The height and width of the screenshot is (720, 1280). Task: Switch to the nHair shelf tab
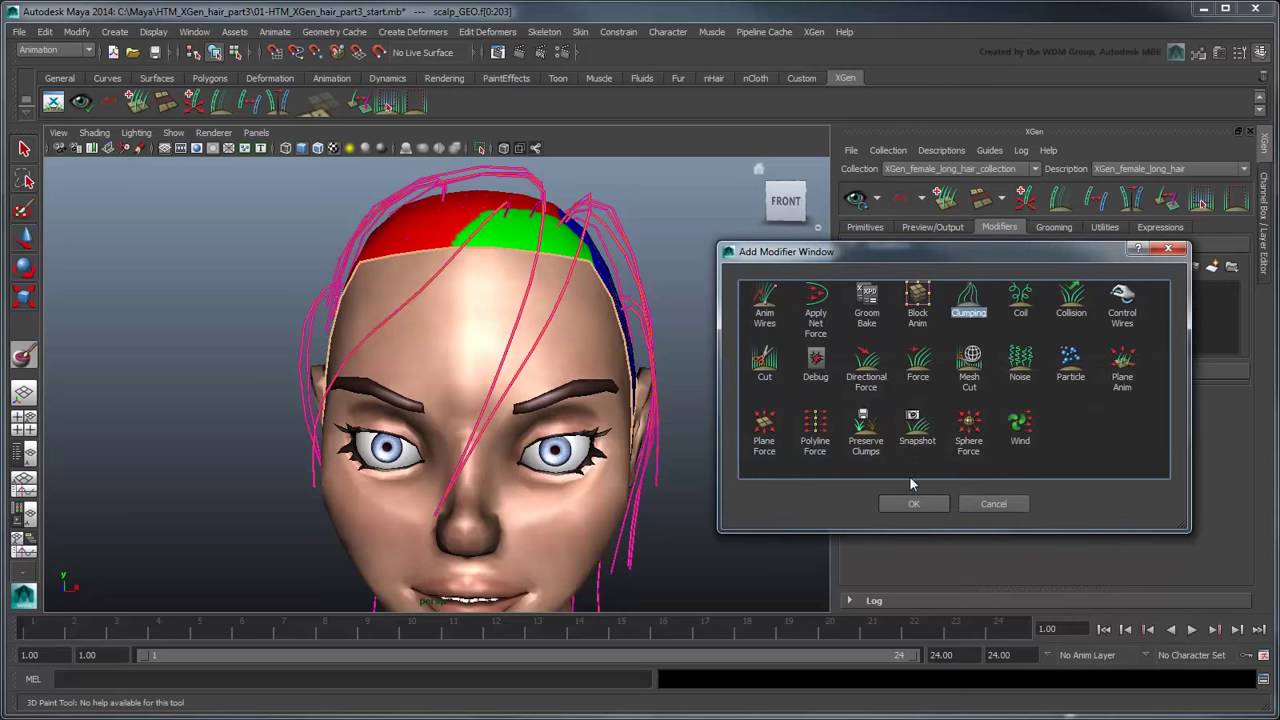coord(713,78)
